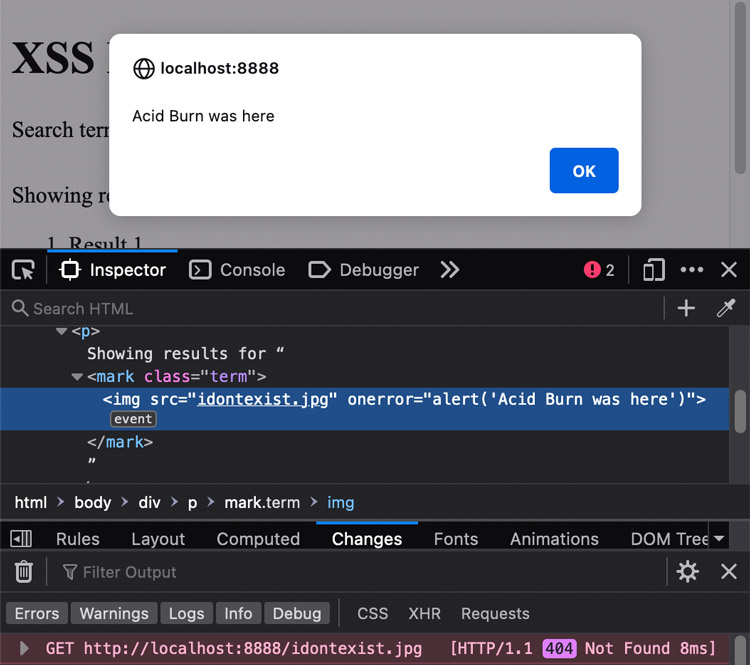Open console settings gear icon

tap(687, 572)
